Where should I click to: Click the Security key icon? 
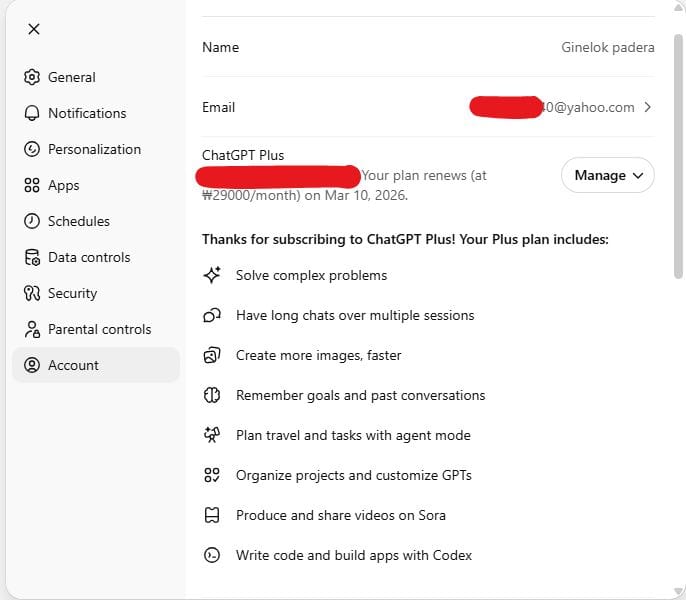31,293
